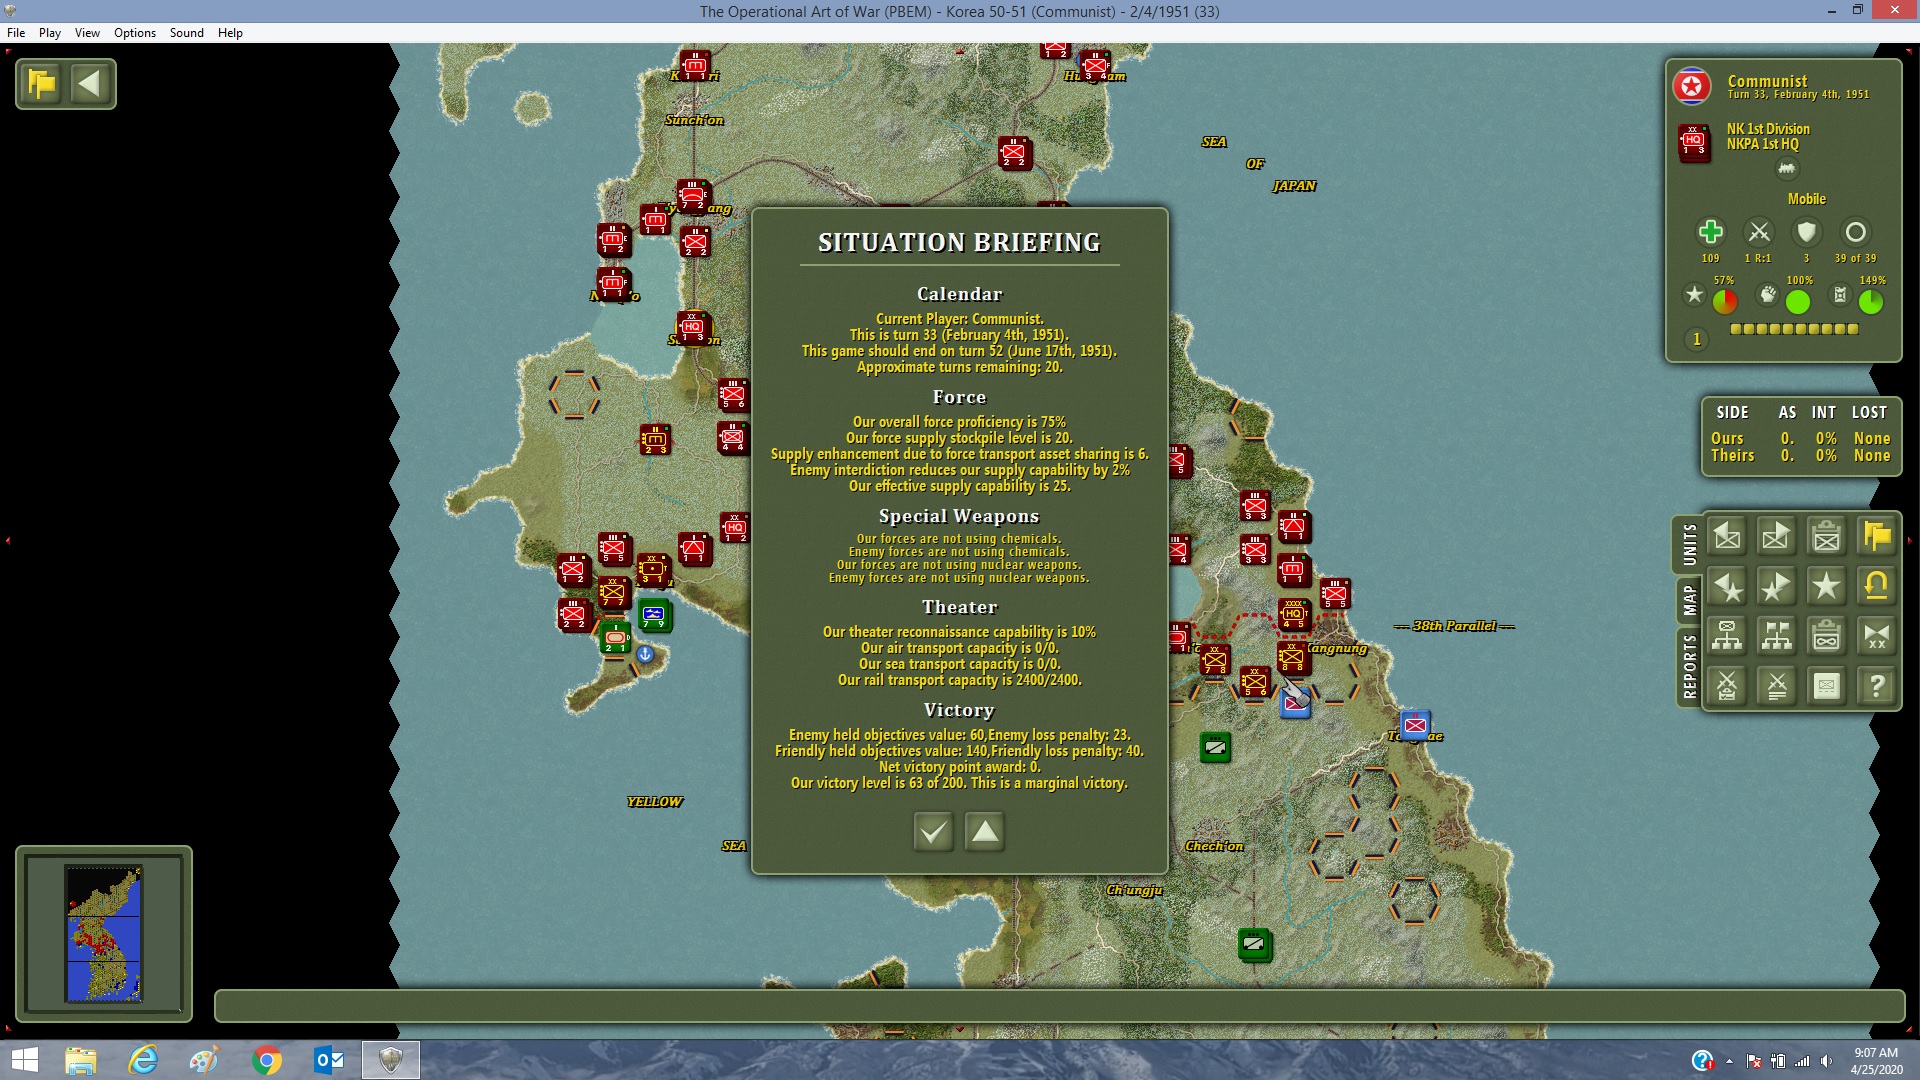The width and height of the screenshot is (1920, 1080).
Task: Confirm the Situation Briefing with the checkmark
Action: pos(933,831)
